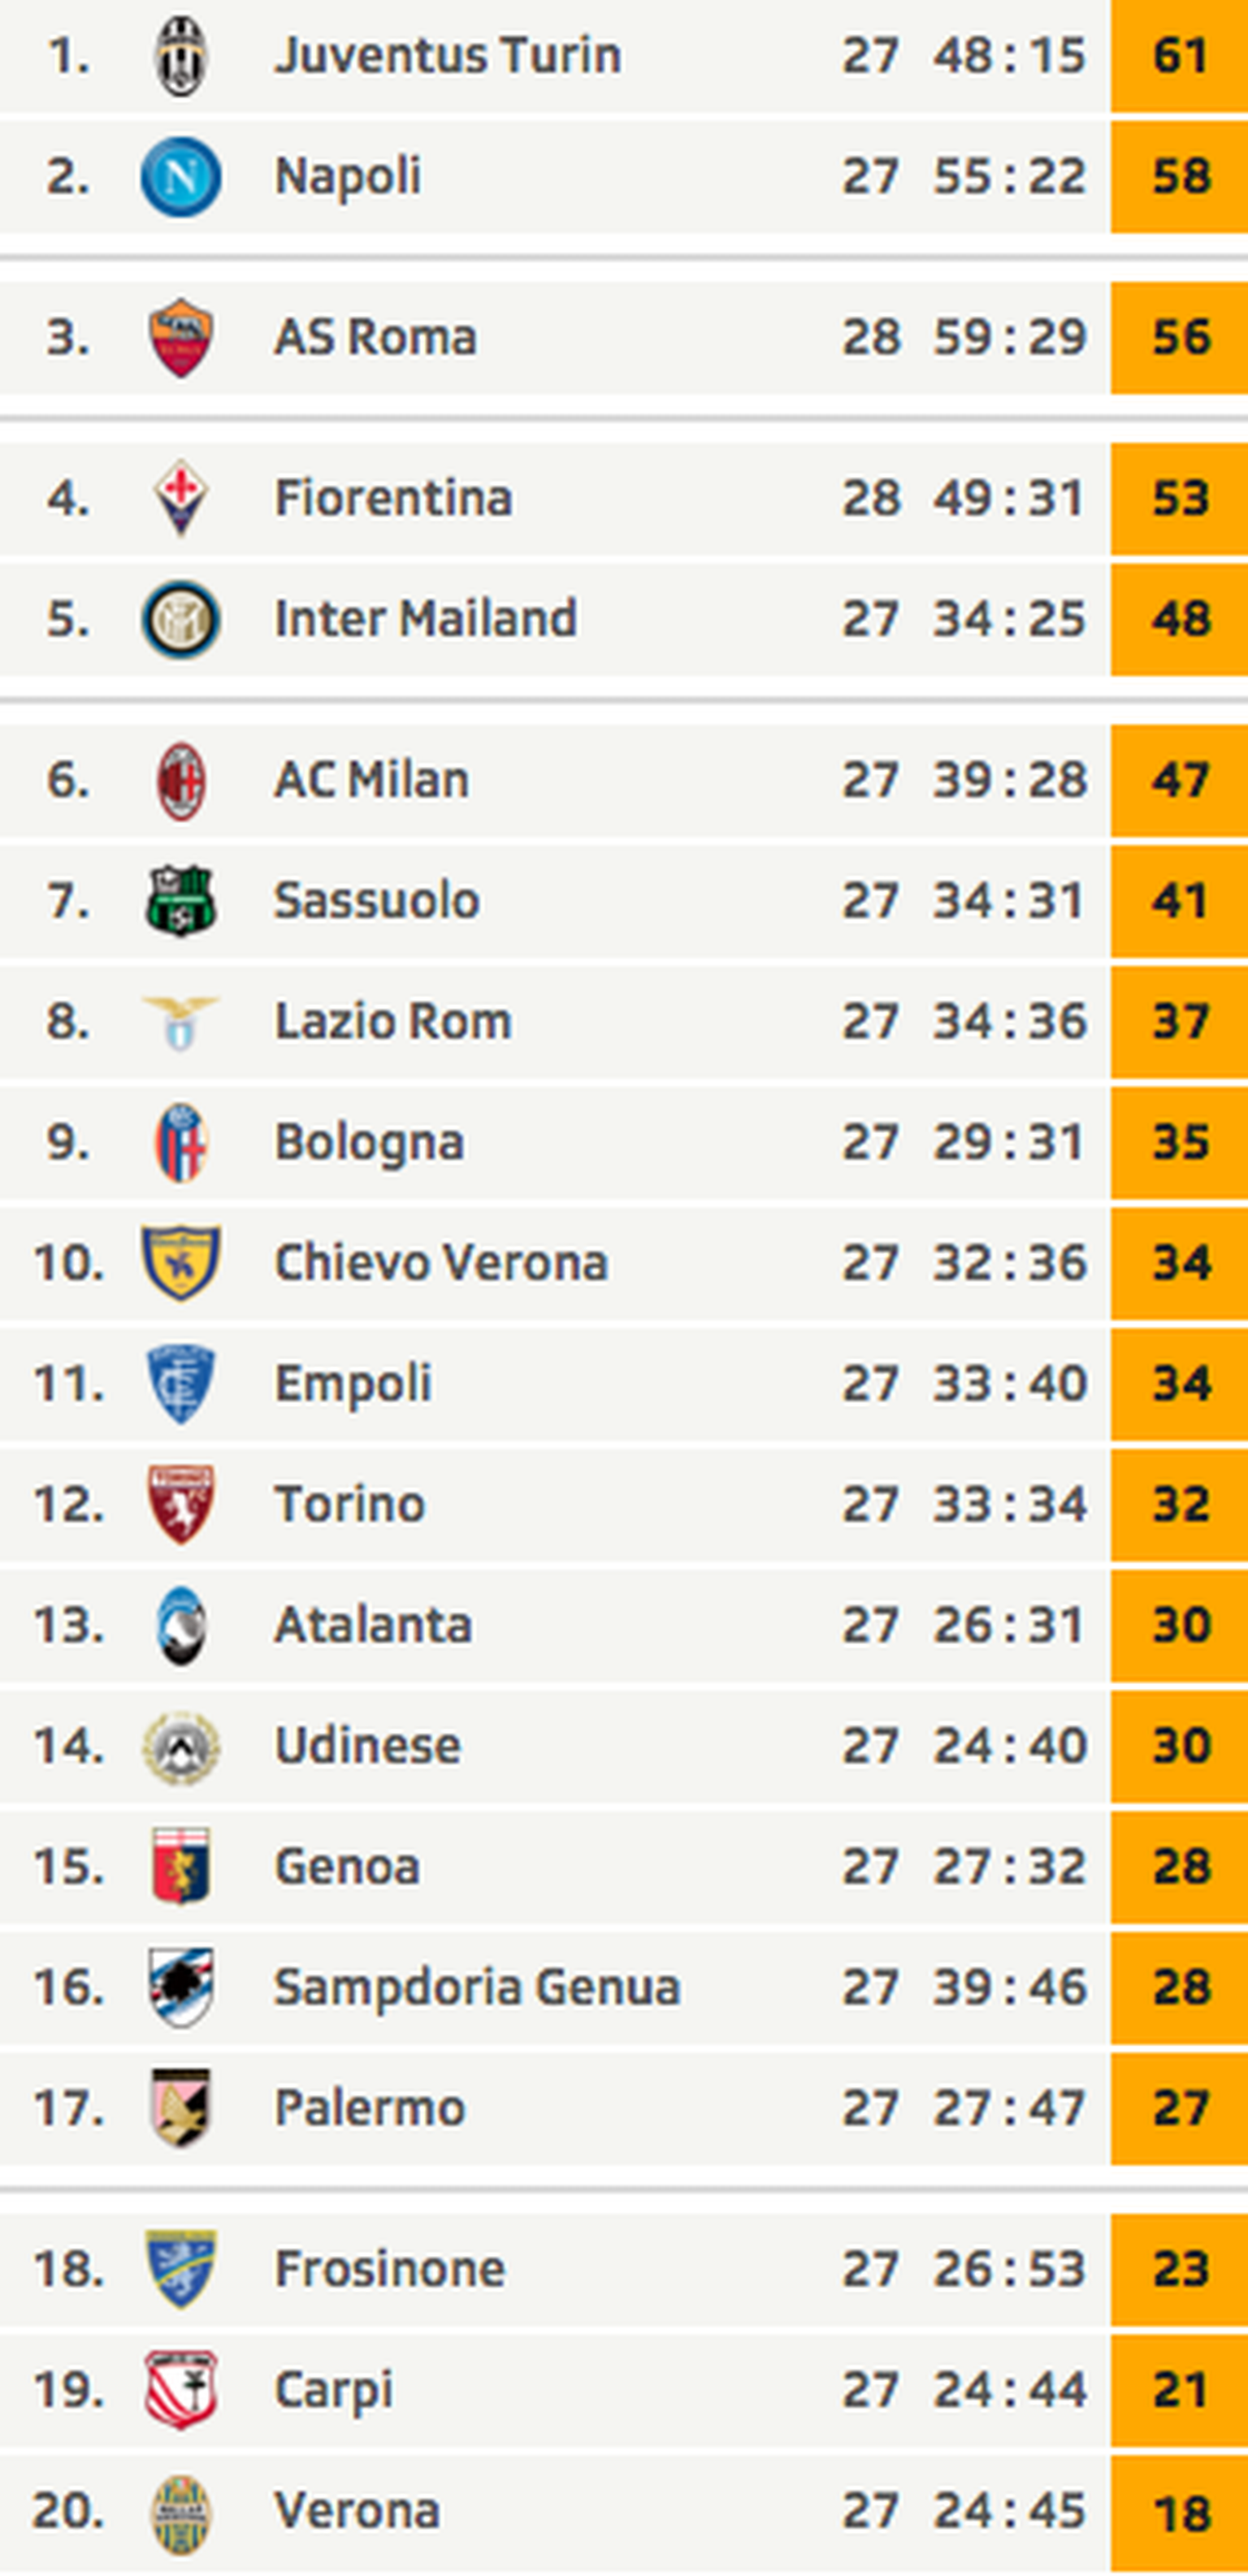Select the Sassuolo club badge
This screenshot has width=1248, height=2576.
coord(181,901)
